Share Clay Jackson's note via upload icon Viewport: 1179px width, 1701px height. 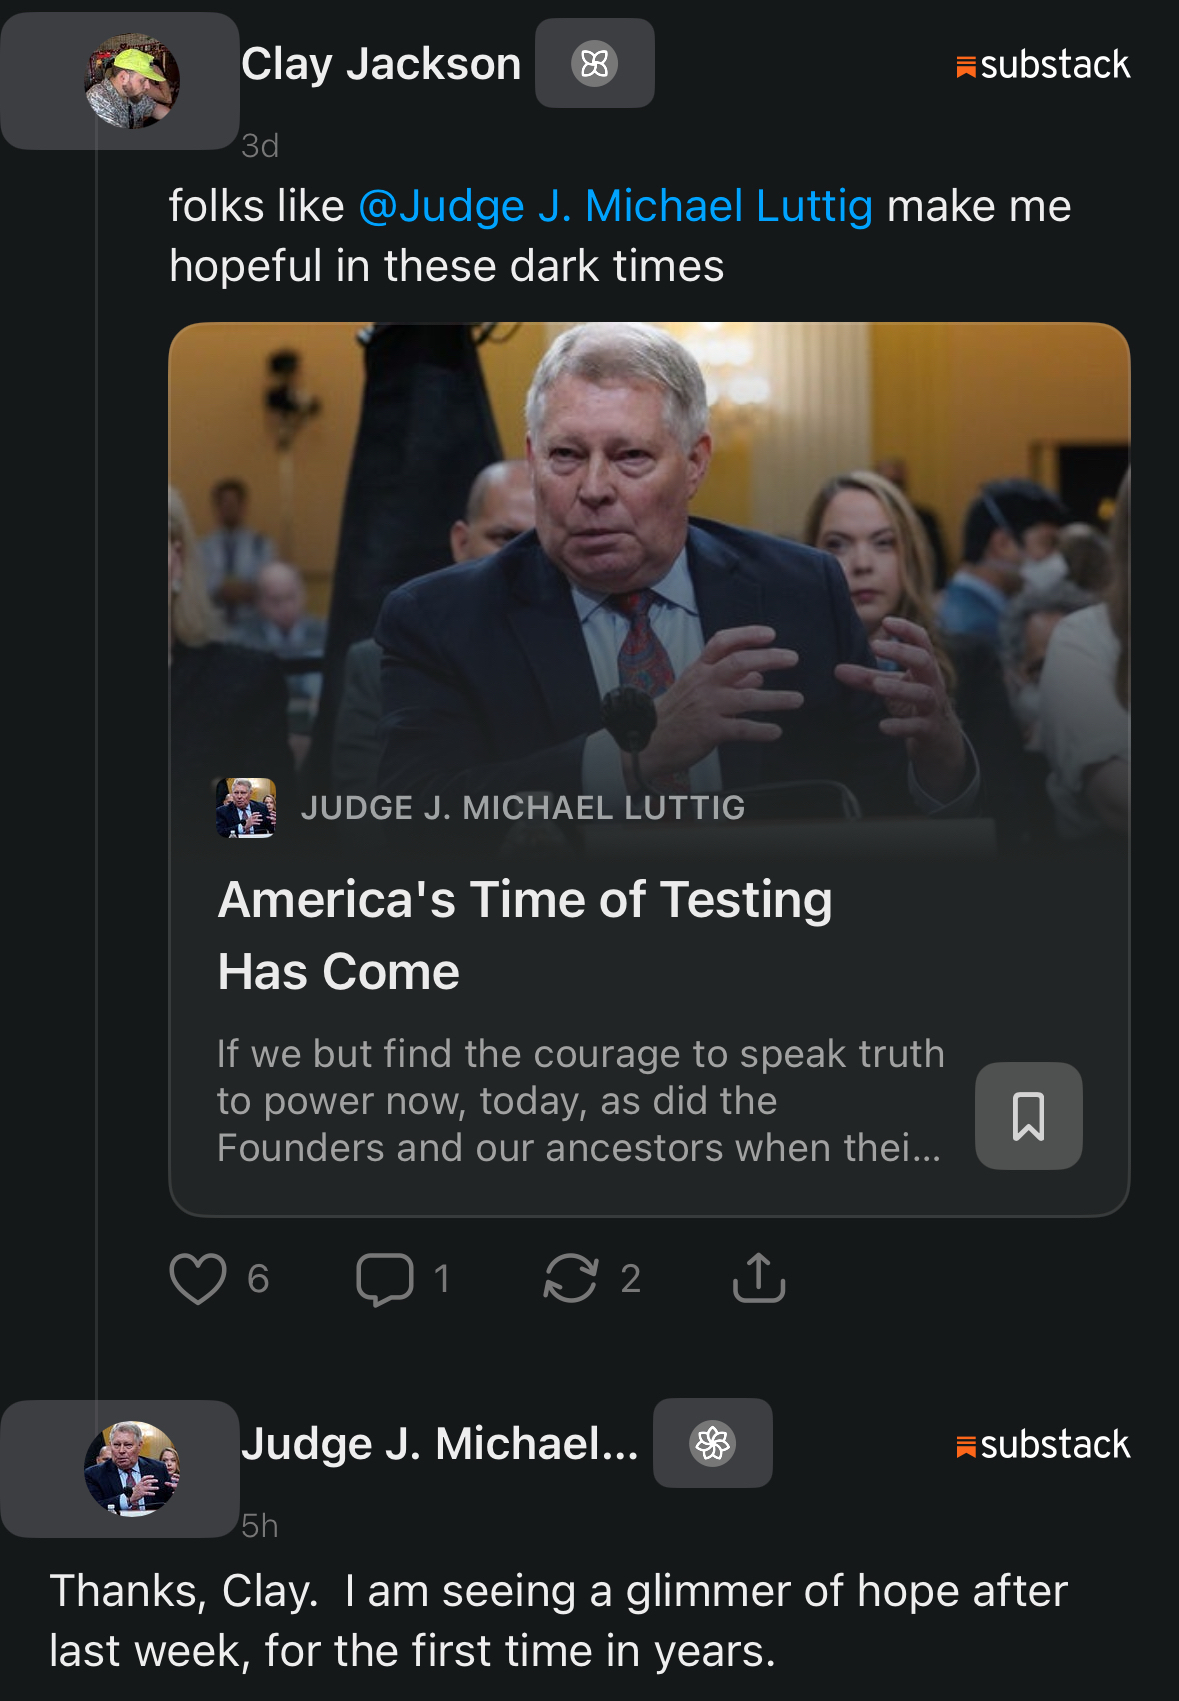[759, 1278]
